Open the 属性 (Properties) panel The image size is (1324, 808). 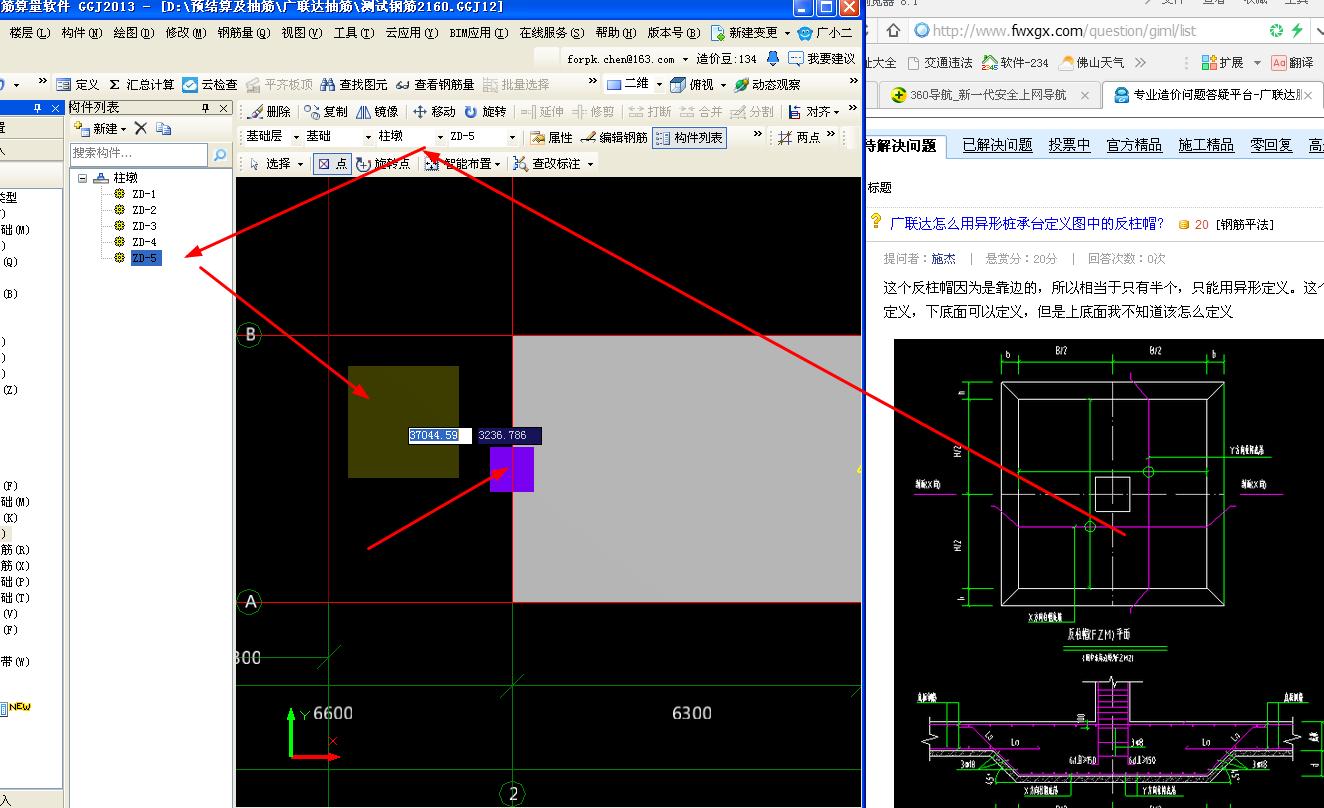pos(551,137)
